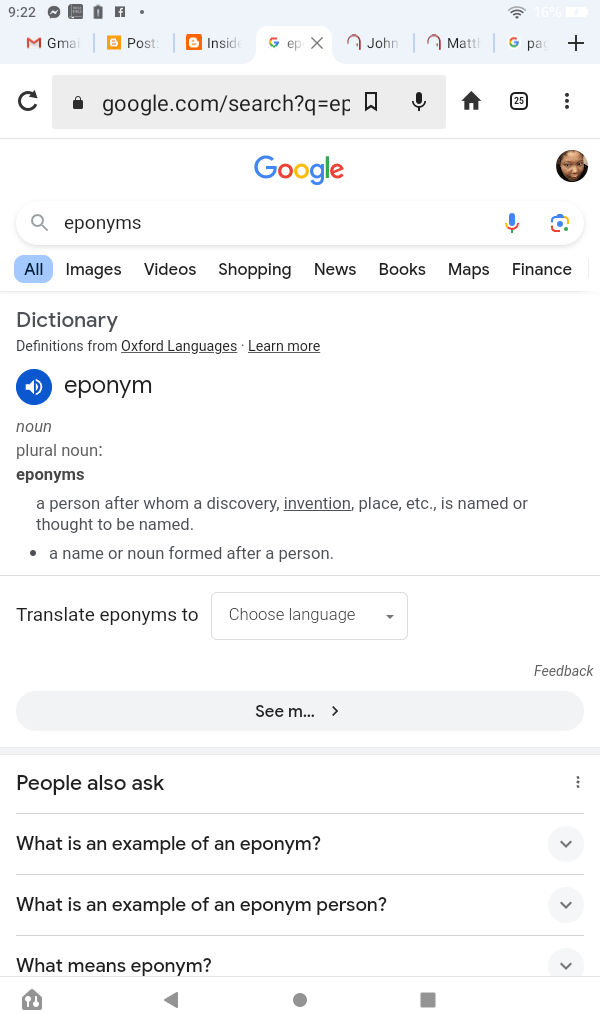Screen dimensions: 600x1024
Task: Switch to the News search tab
Action: (334, 269)
